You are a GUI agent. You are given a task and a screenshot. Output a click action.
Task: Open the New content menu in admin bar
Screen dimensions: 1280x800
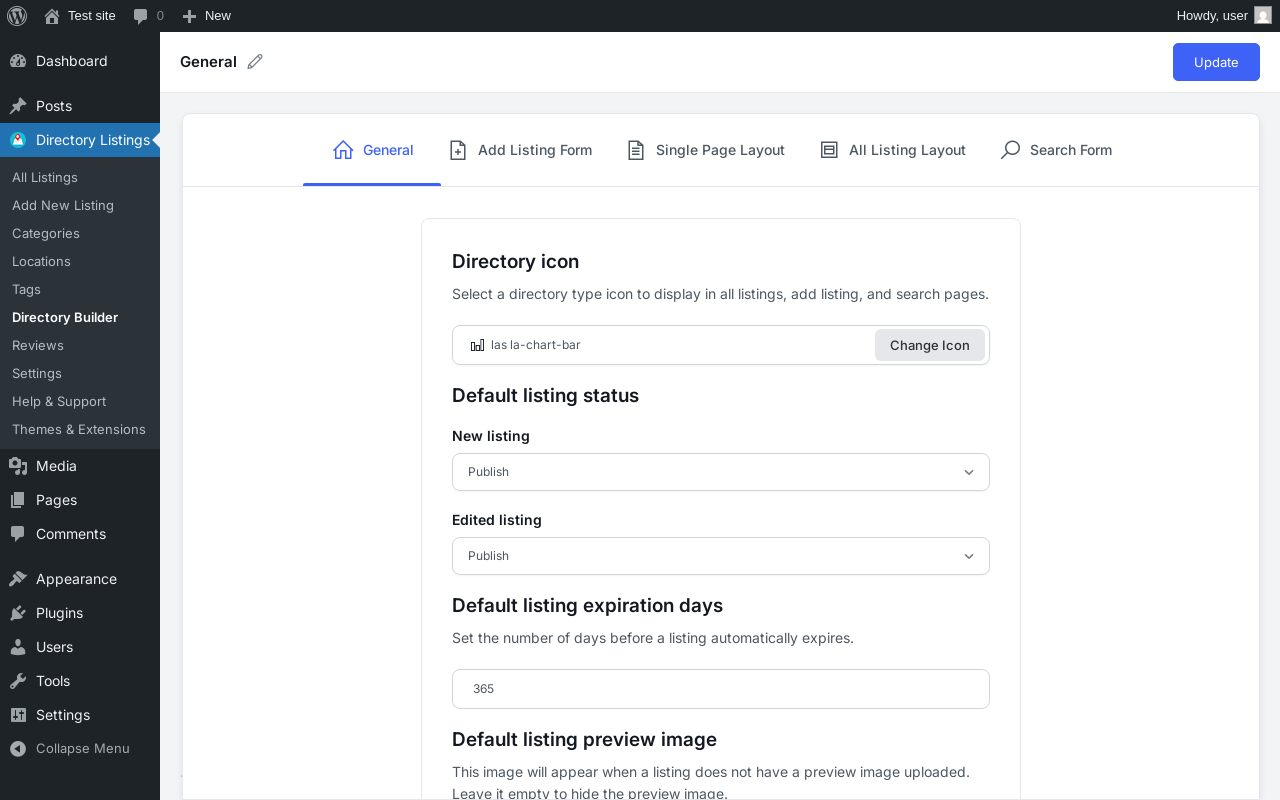pos(207,16)
